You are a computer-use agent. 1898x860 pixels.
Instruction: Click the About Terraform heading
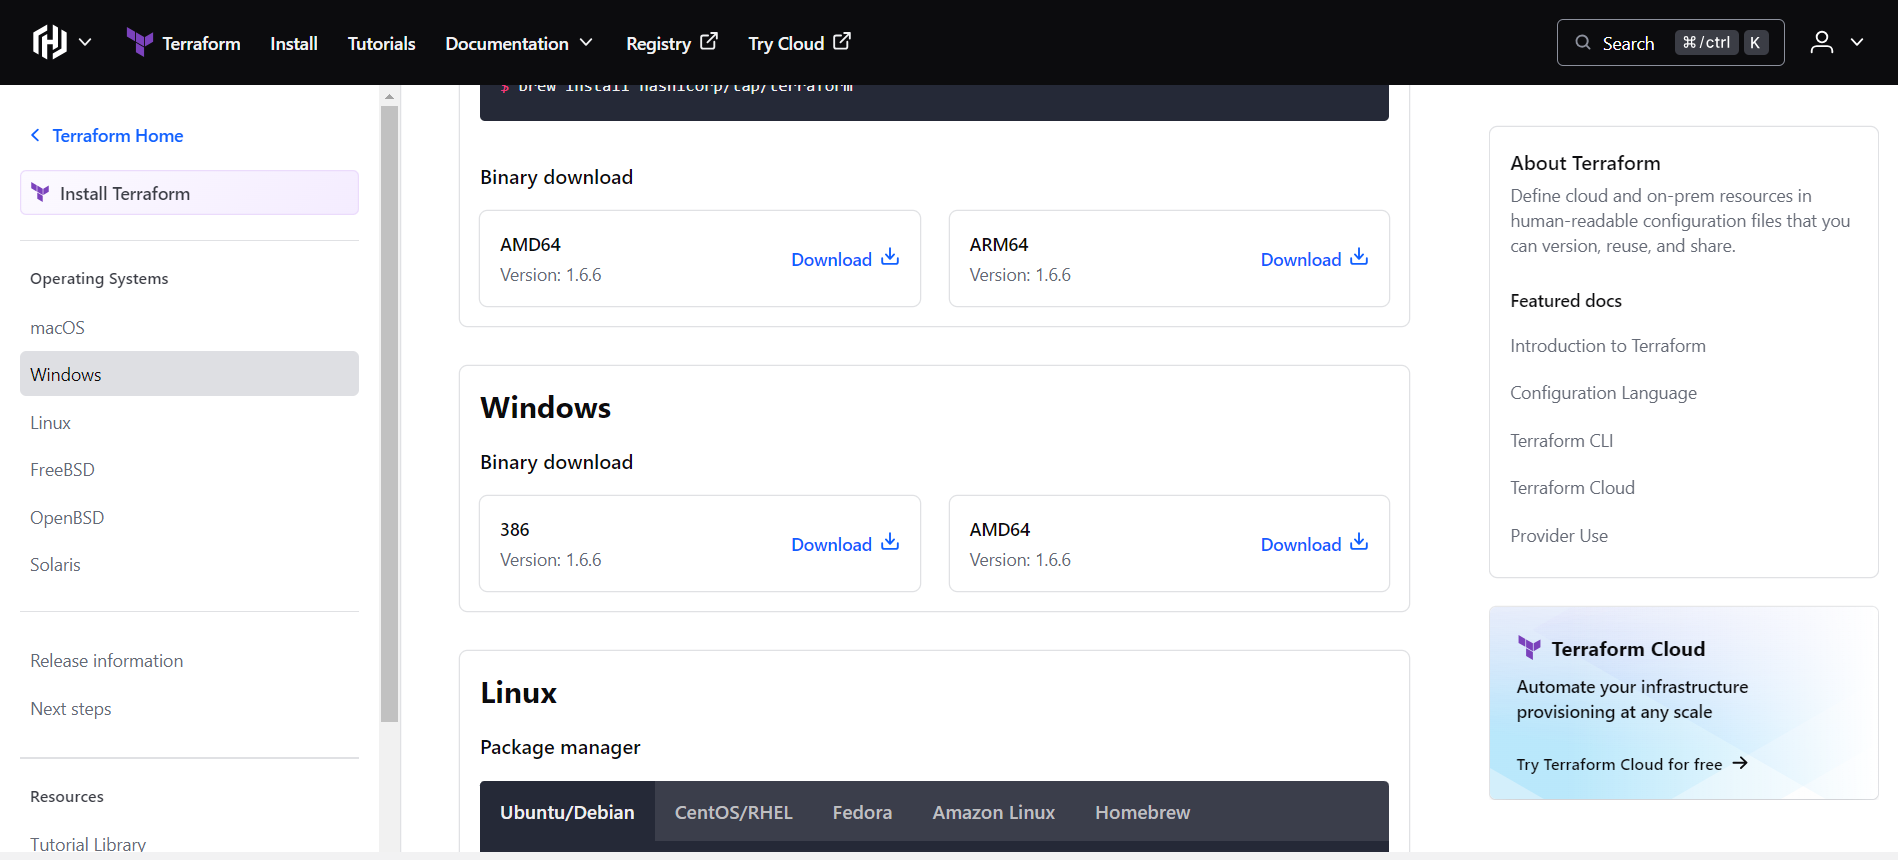click(x=1585, y=163)
